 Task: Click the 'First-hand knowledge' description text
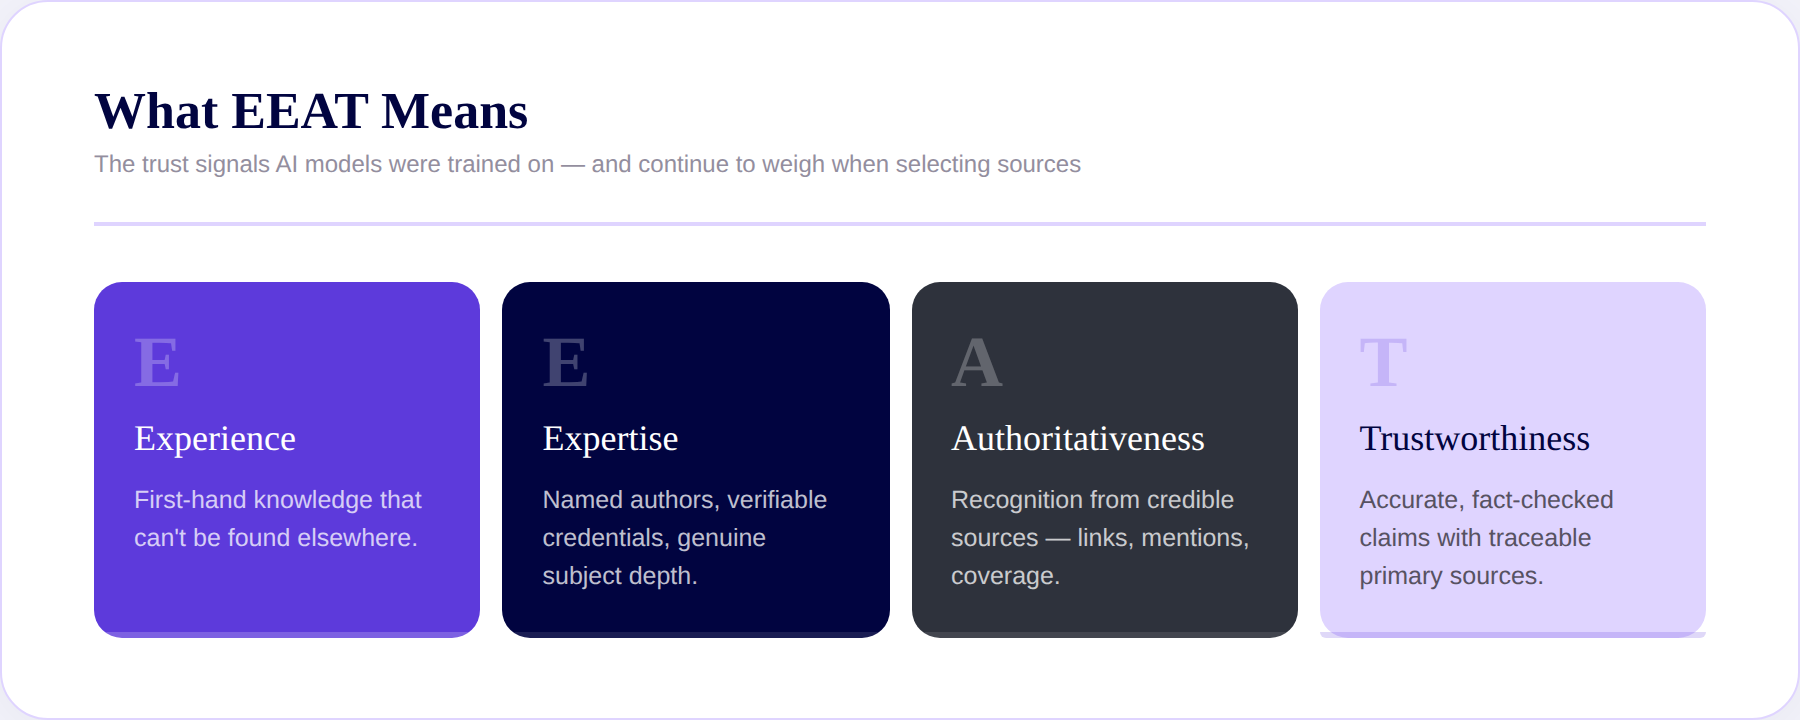click(278, 519)
